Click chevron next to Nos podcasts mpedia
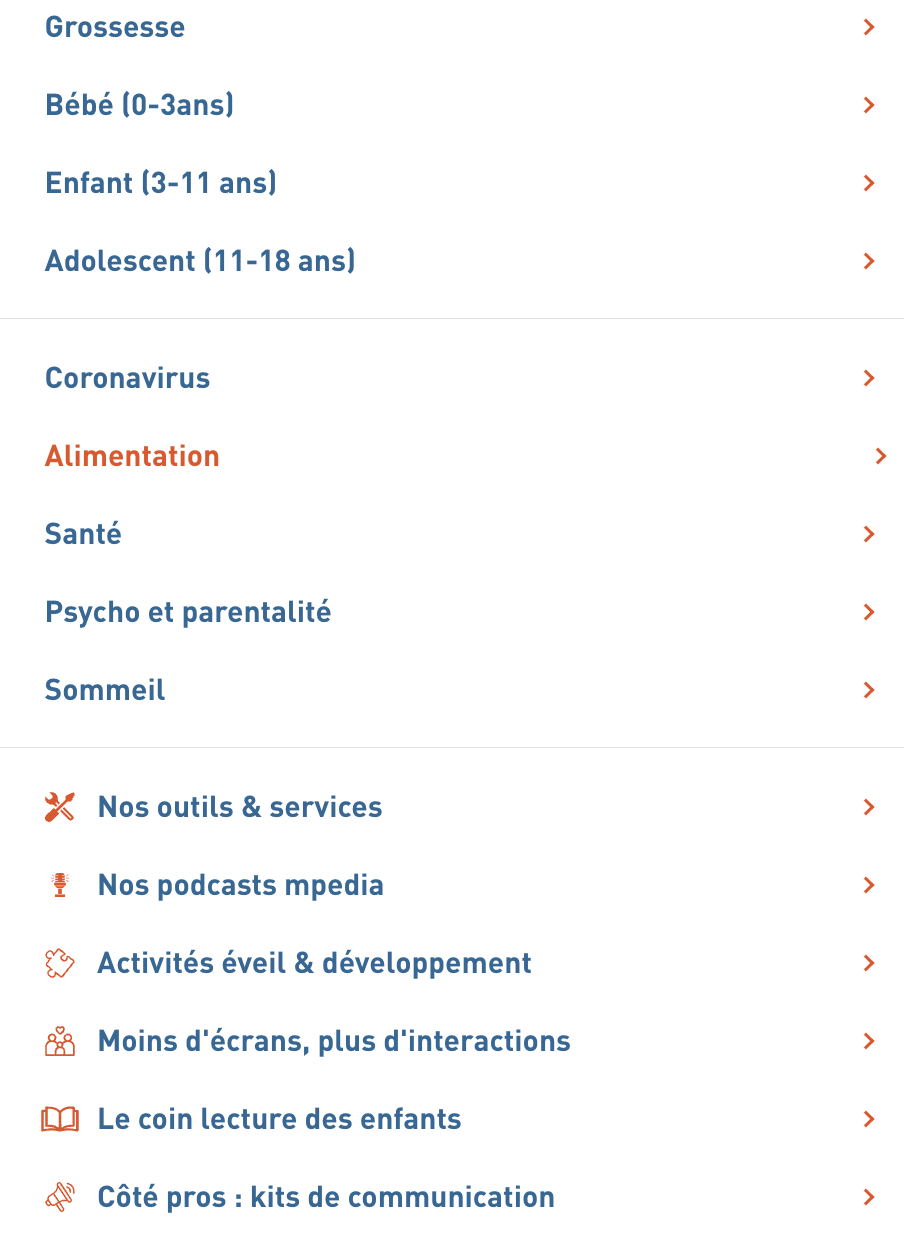Screen dimensions: 904x1246 868,885
